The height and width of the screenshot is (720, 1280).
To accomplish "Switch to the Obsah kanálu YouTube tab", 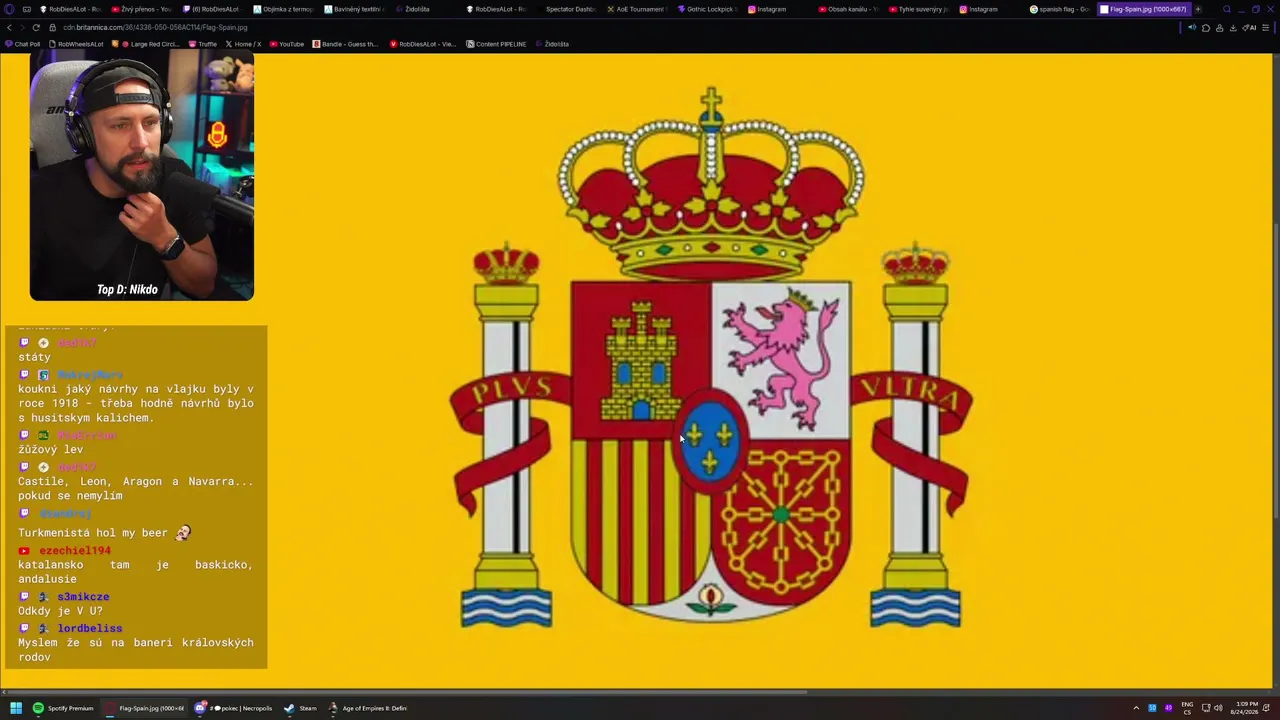I will point(850,9).
